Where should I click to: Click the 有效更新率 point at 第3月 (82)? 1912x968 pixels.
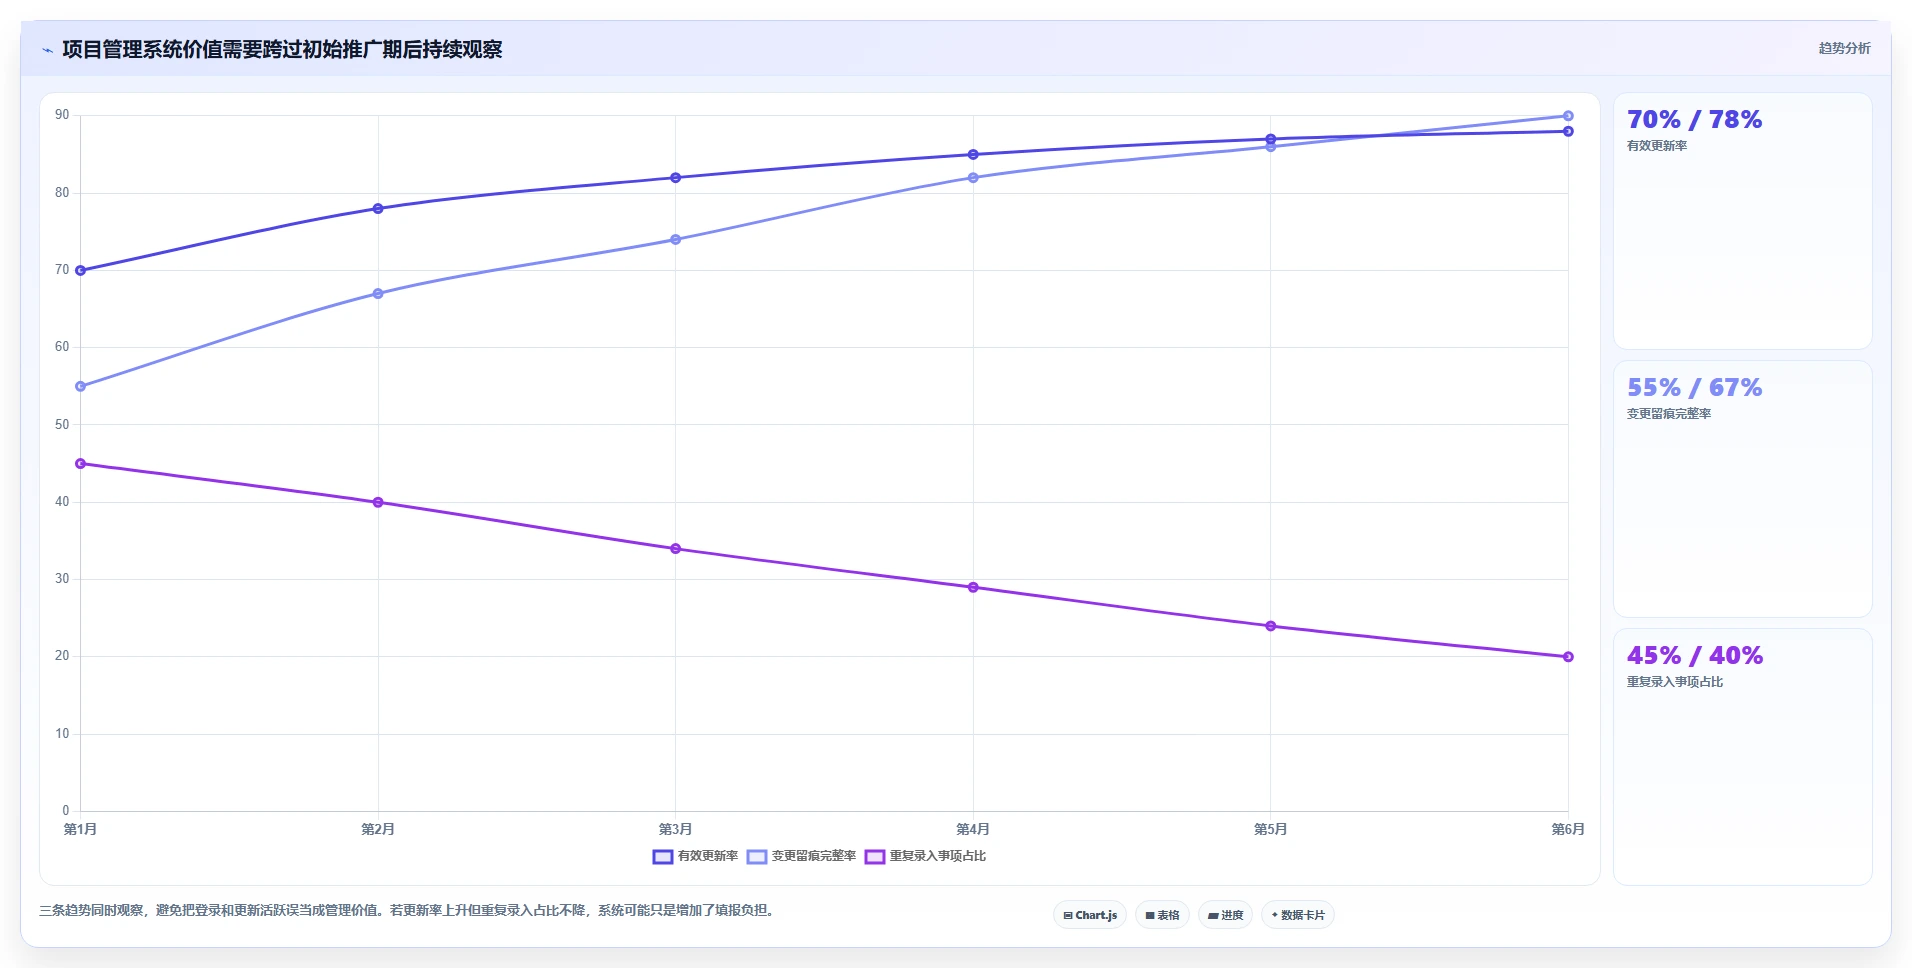pyautogui.click(x=676, y=178)
